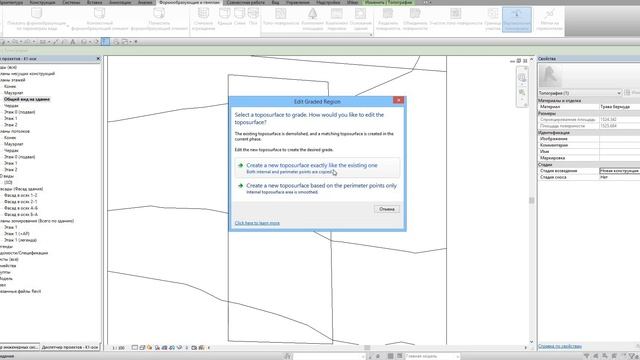
Task: Click view scale 1:100 selector
Action: click(118, 348)
